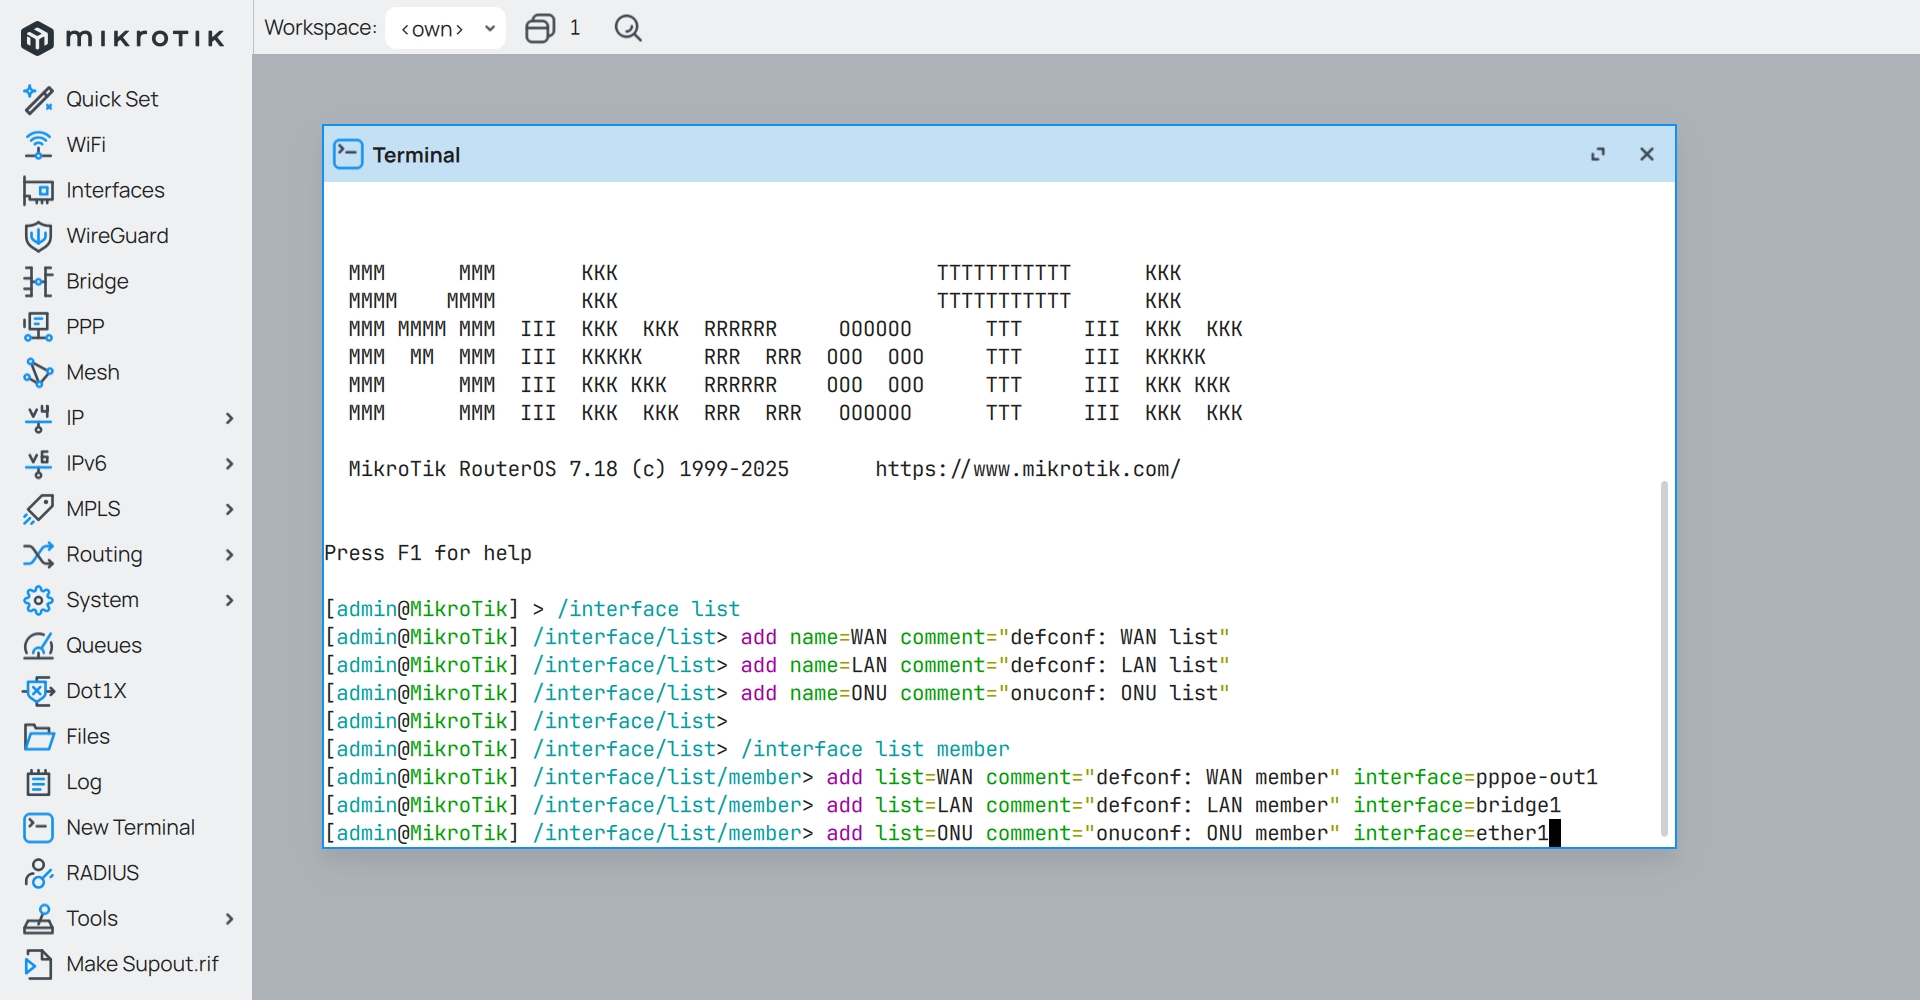
Task: Open the Log menu item
Action: 126,782
